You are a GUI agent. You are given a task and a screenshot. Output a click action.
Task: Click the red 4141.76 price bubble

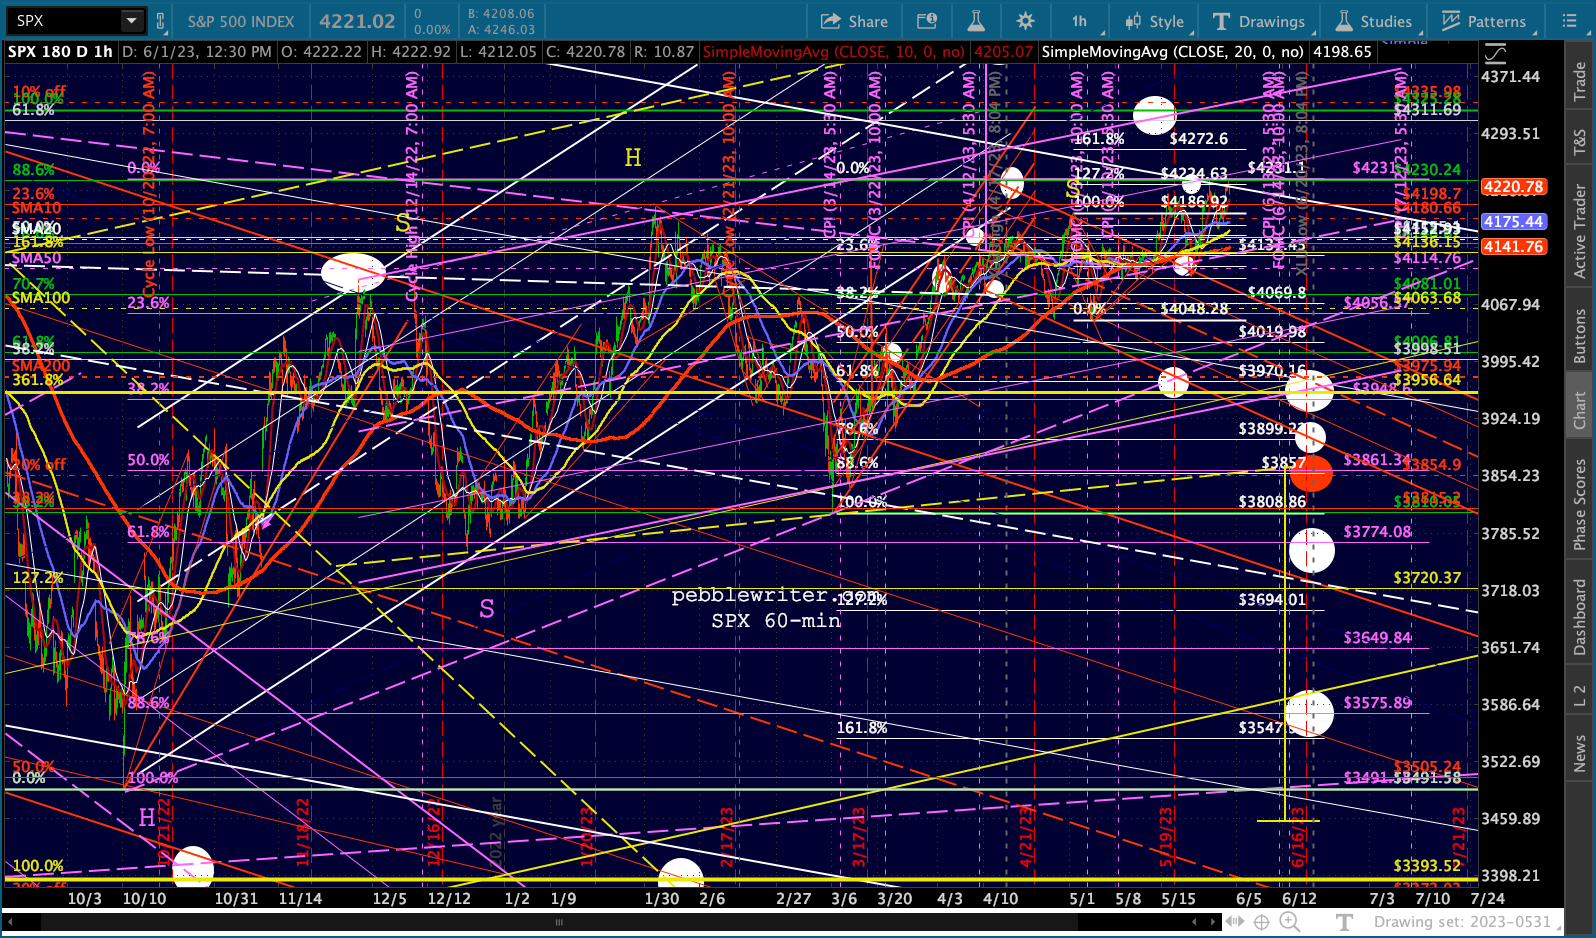tap(1514, 247)
